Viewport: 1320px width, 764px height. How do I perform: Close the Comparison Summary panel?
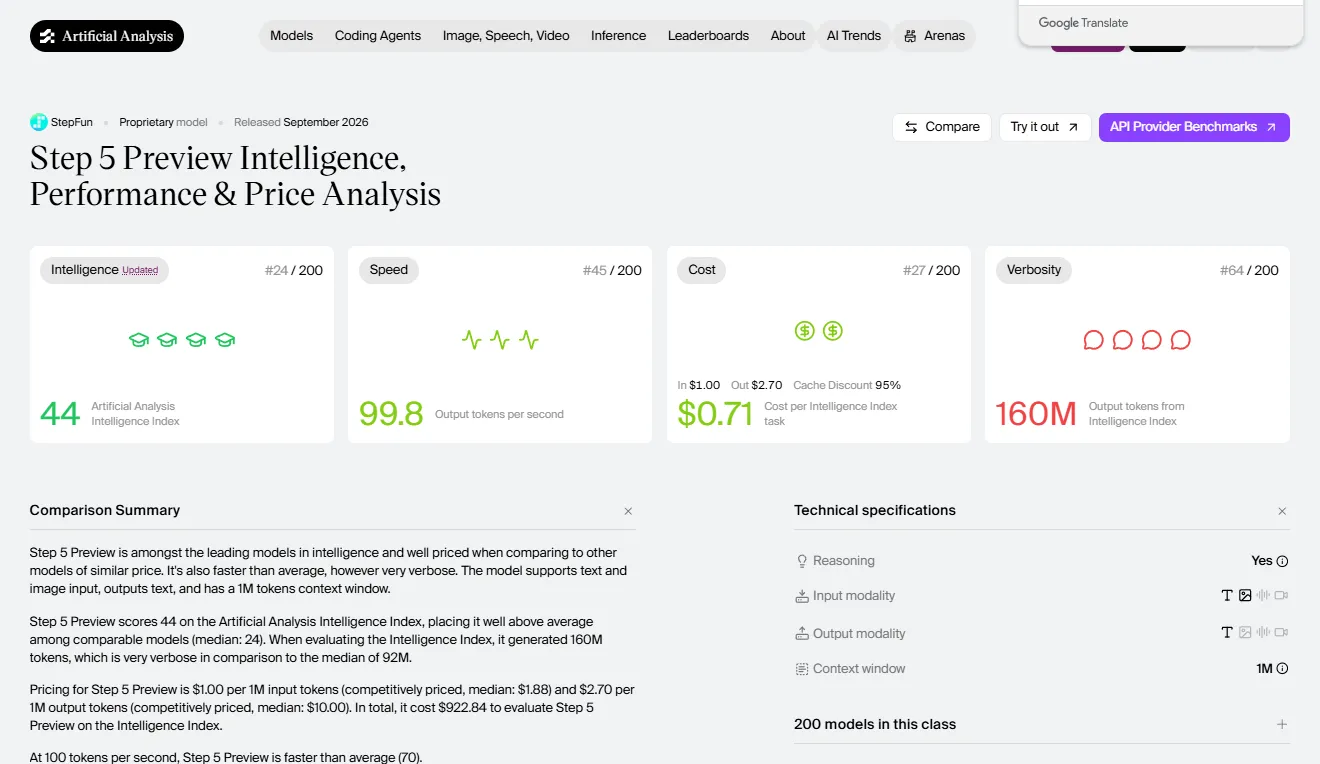click(x=628, y=511)
